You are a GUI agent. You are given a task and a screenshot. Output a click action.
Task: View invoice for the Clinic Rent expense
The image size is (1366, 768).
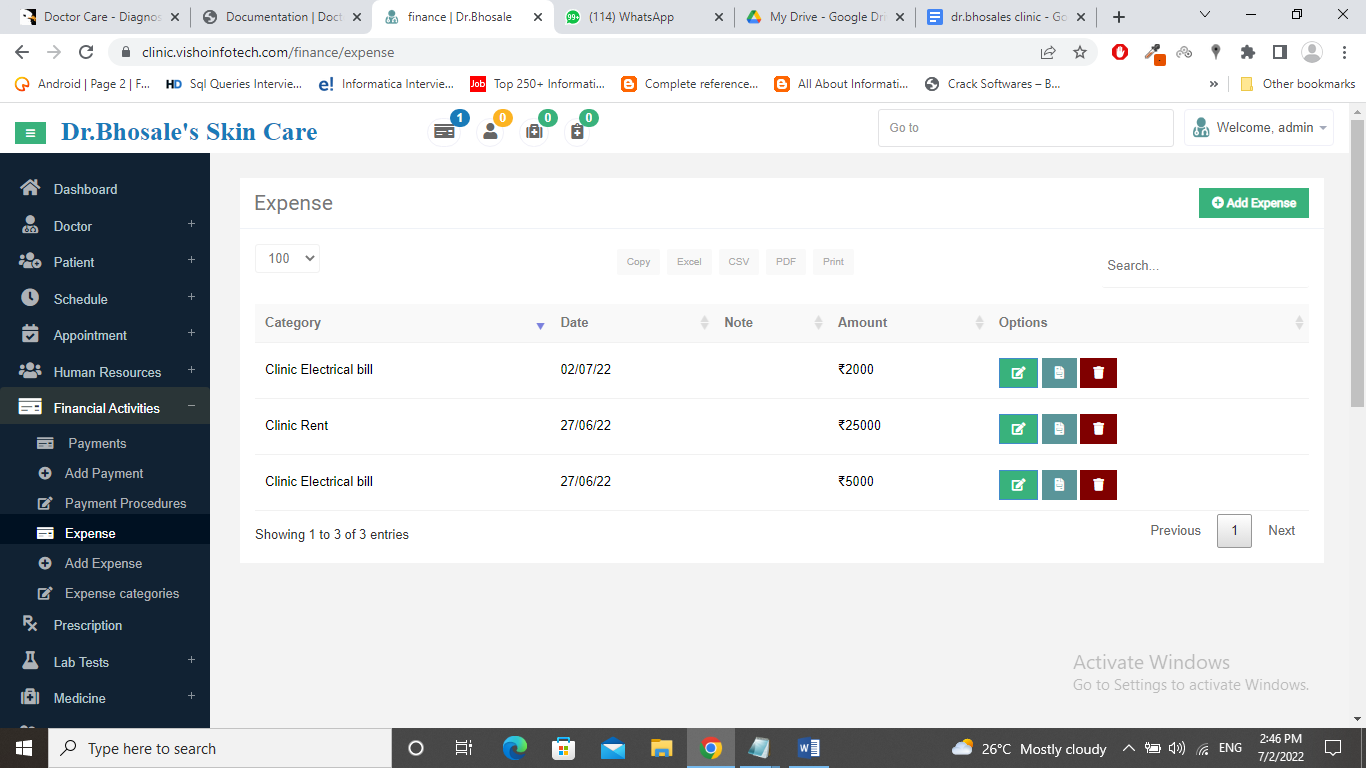pyautogui.click(x=1059, y=429)
